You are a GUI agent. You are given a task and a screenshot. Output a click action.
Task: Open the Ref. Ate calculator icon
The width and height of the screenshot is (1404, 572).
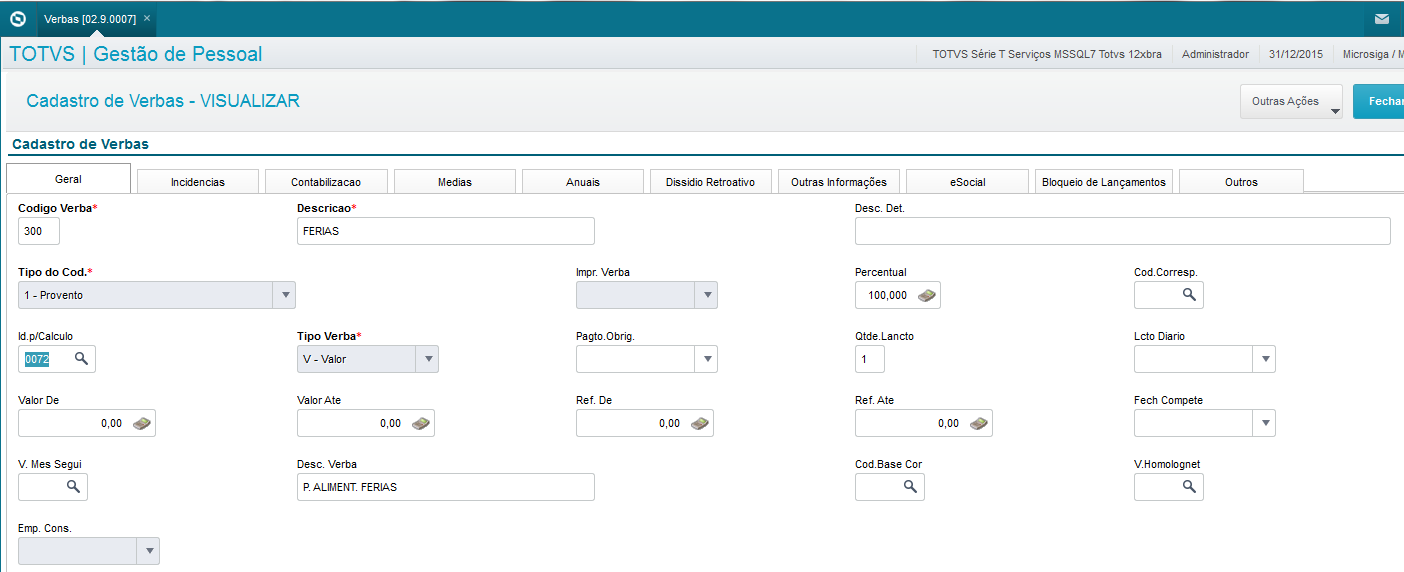[979, 423]
